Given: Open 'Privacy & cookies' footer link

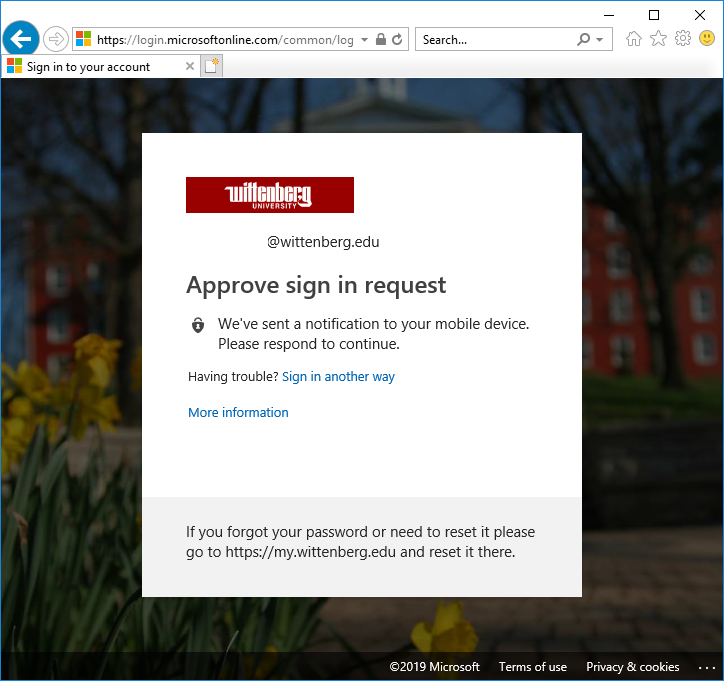Looking at the screenshot, I should click(x=633, y=667).
